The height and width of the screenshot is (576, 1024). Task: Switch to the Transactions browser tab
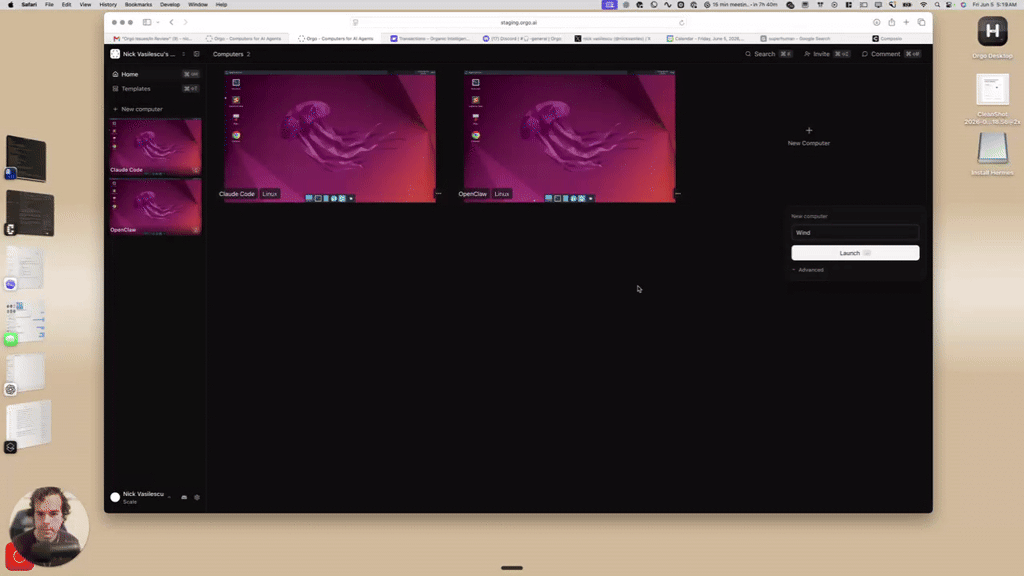(430, 39)
